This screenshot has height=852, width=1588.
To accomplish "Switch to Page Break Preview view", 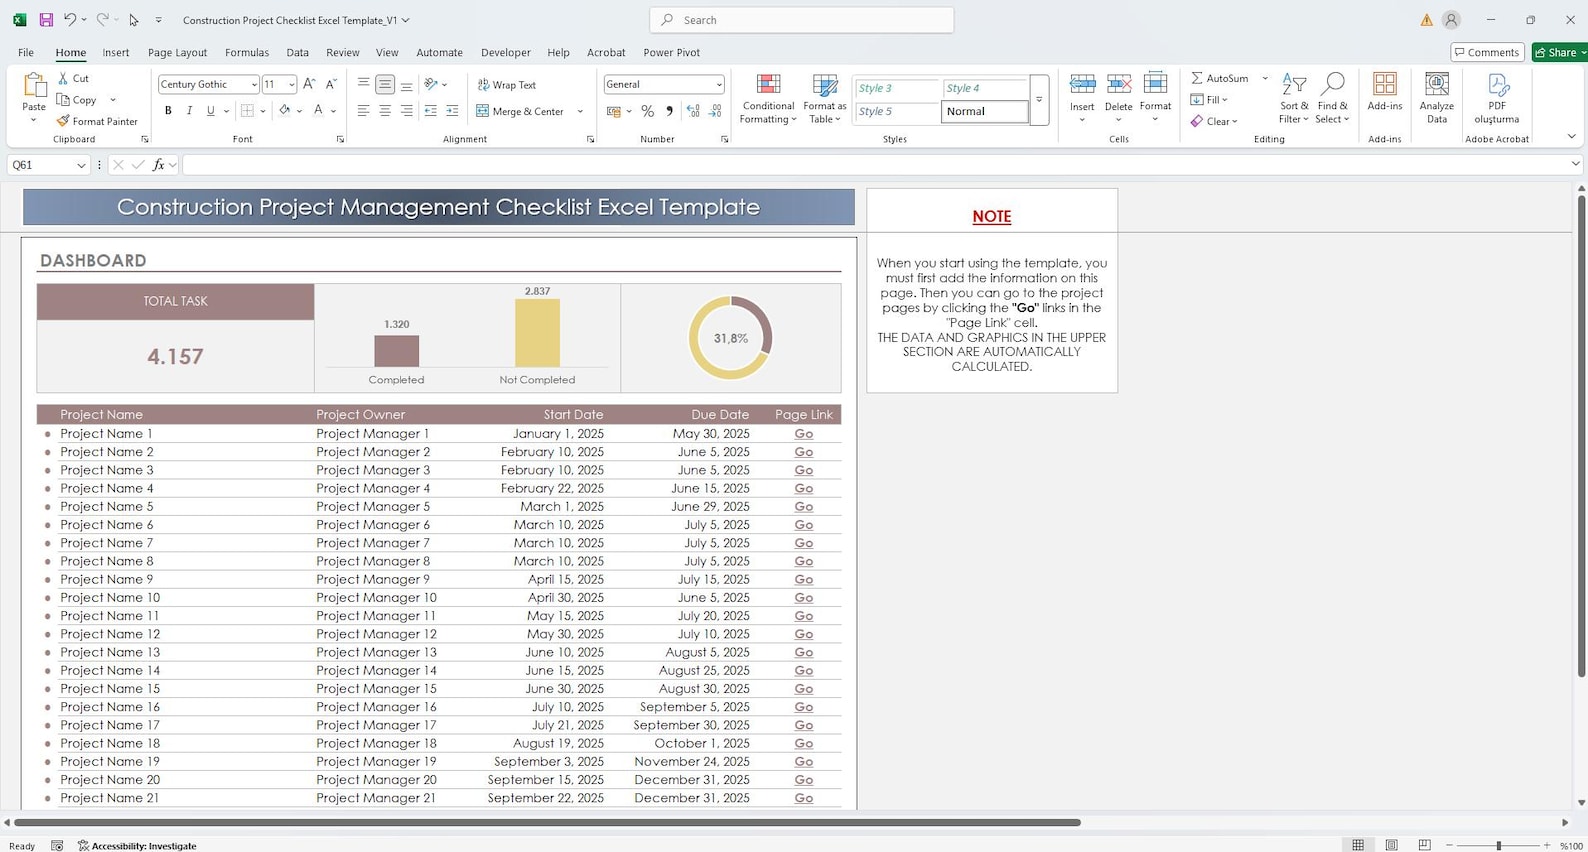I will point(1425,845).
